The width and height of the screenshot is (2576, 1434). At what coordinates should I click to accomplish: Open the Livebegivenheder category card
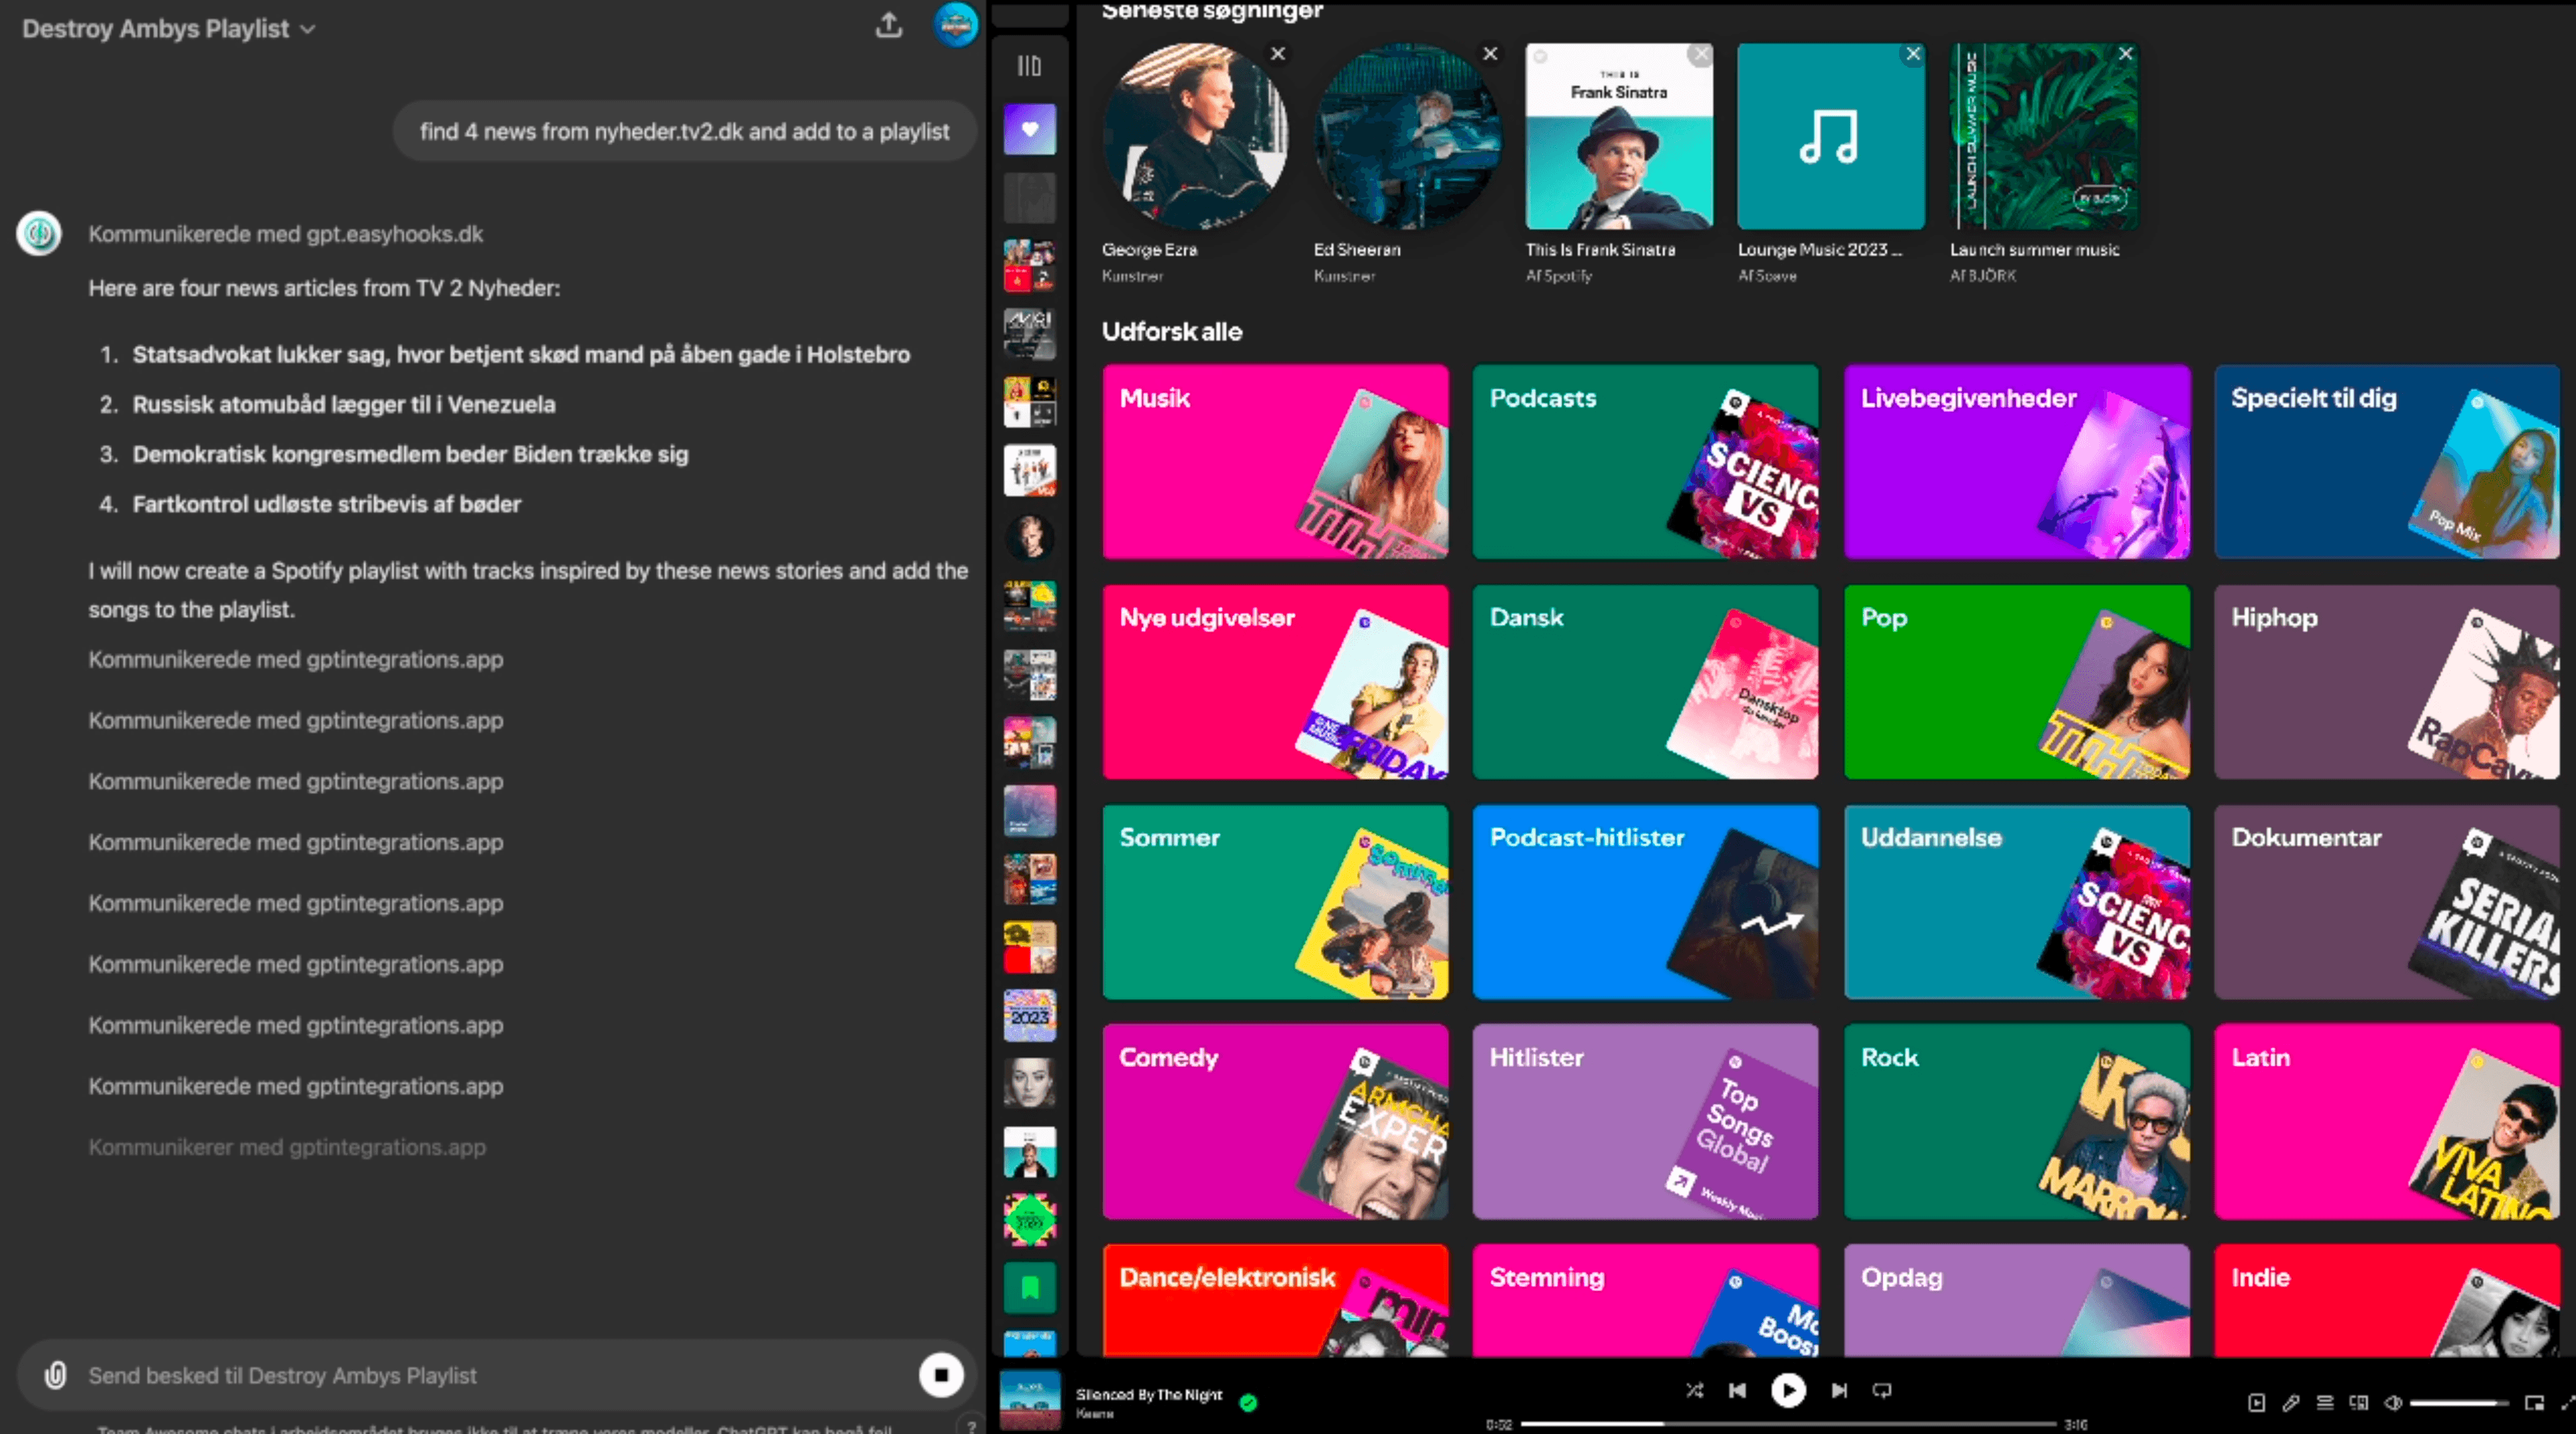pyautogui.click(x=2017, y=462)
